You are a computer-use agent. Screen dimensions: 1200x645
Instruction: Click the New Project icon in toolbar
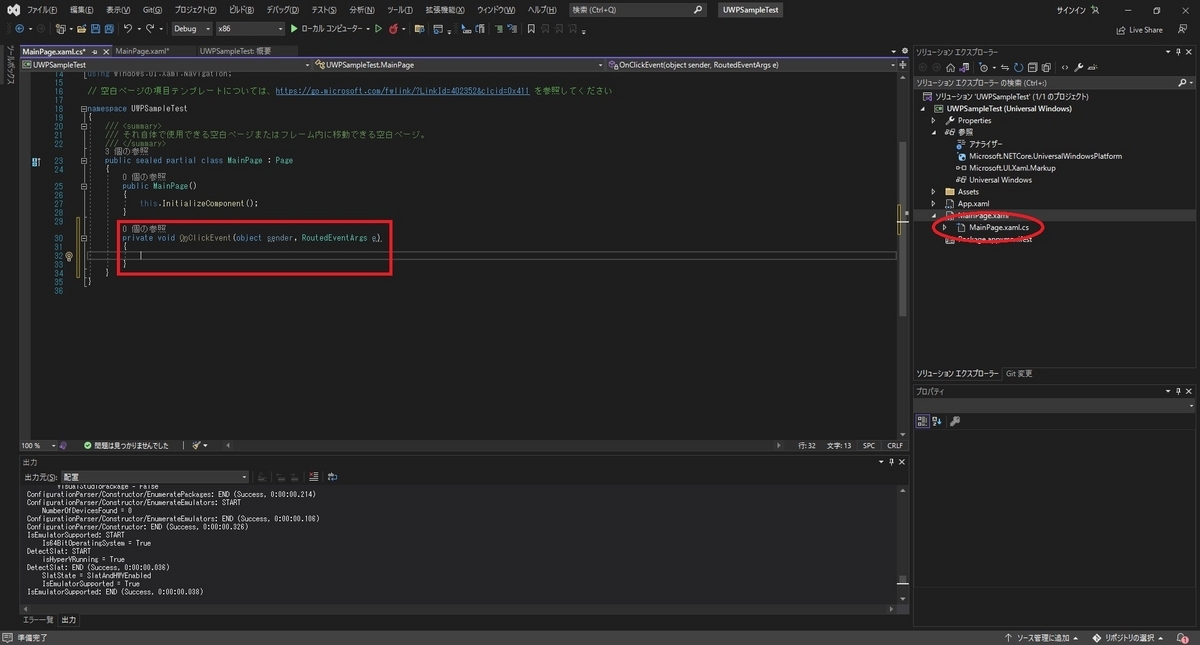(x=62, y=29)
